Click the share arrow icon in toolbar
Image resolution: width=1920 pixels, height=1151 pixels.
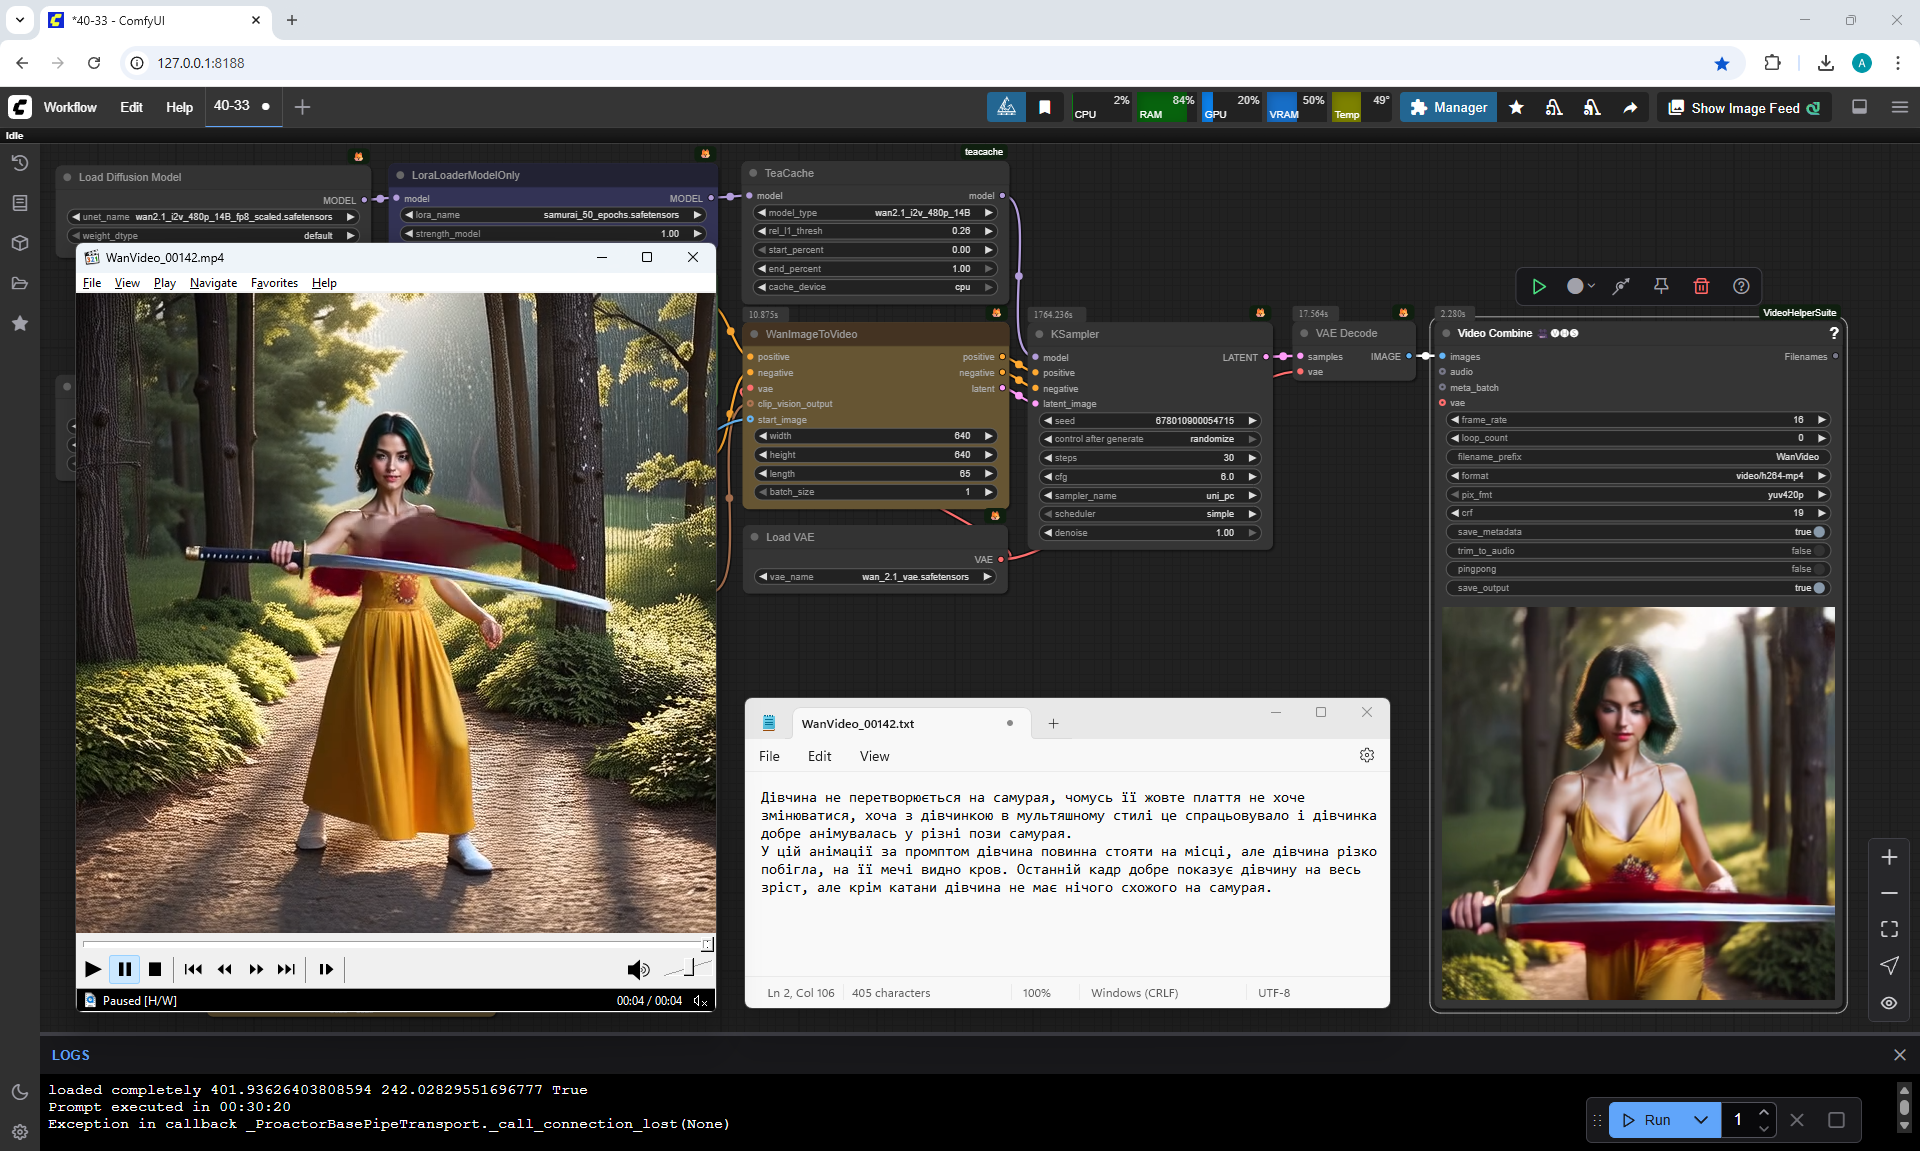(x=1630, y=108)
